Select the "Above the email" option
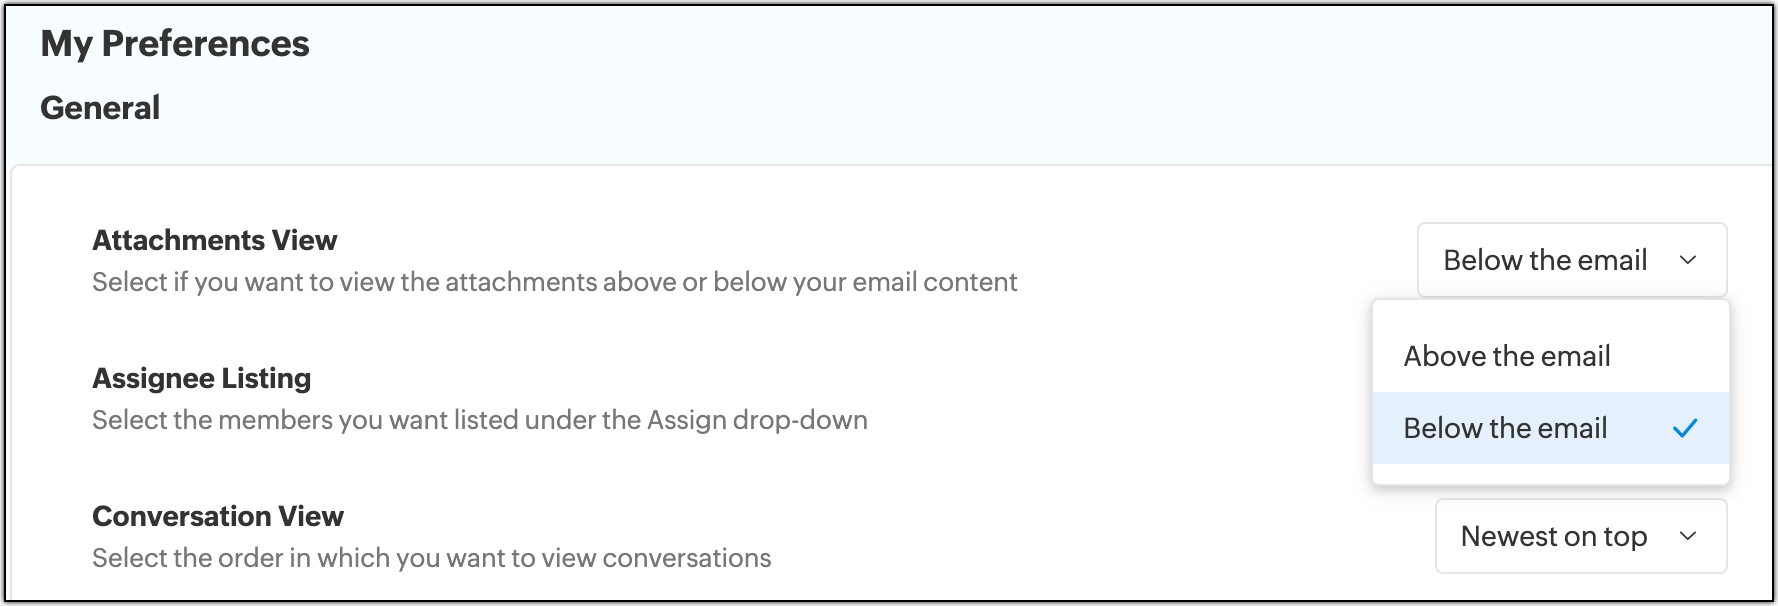This screenshot has height=606, width=1778. (1507, 356)
